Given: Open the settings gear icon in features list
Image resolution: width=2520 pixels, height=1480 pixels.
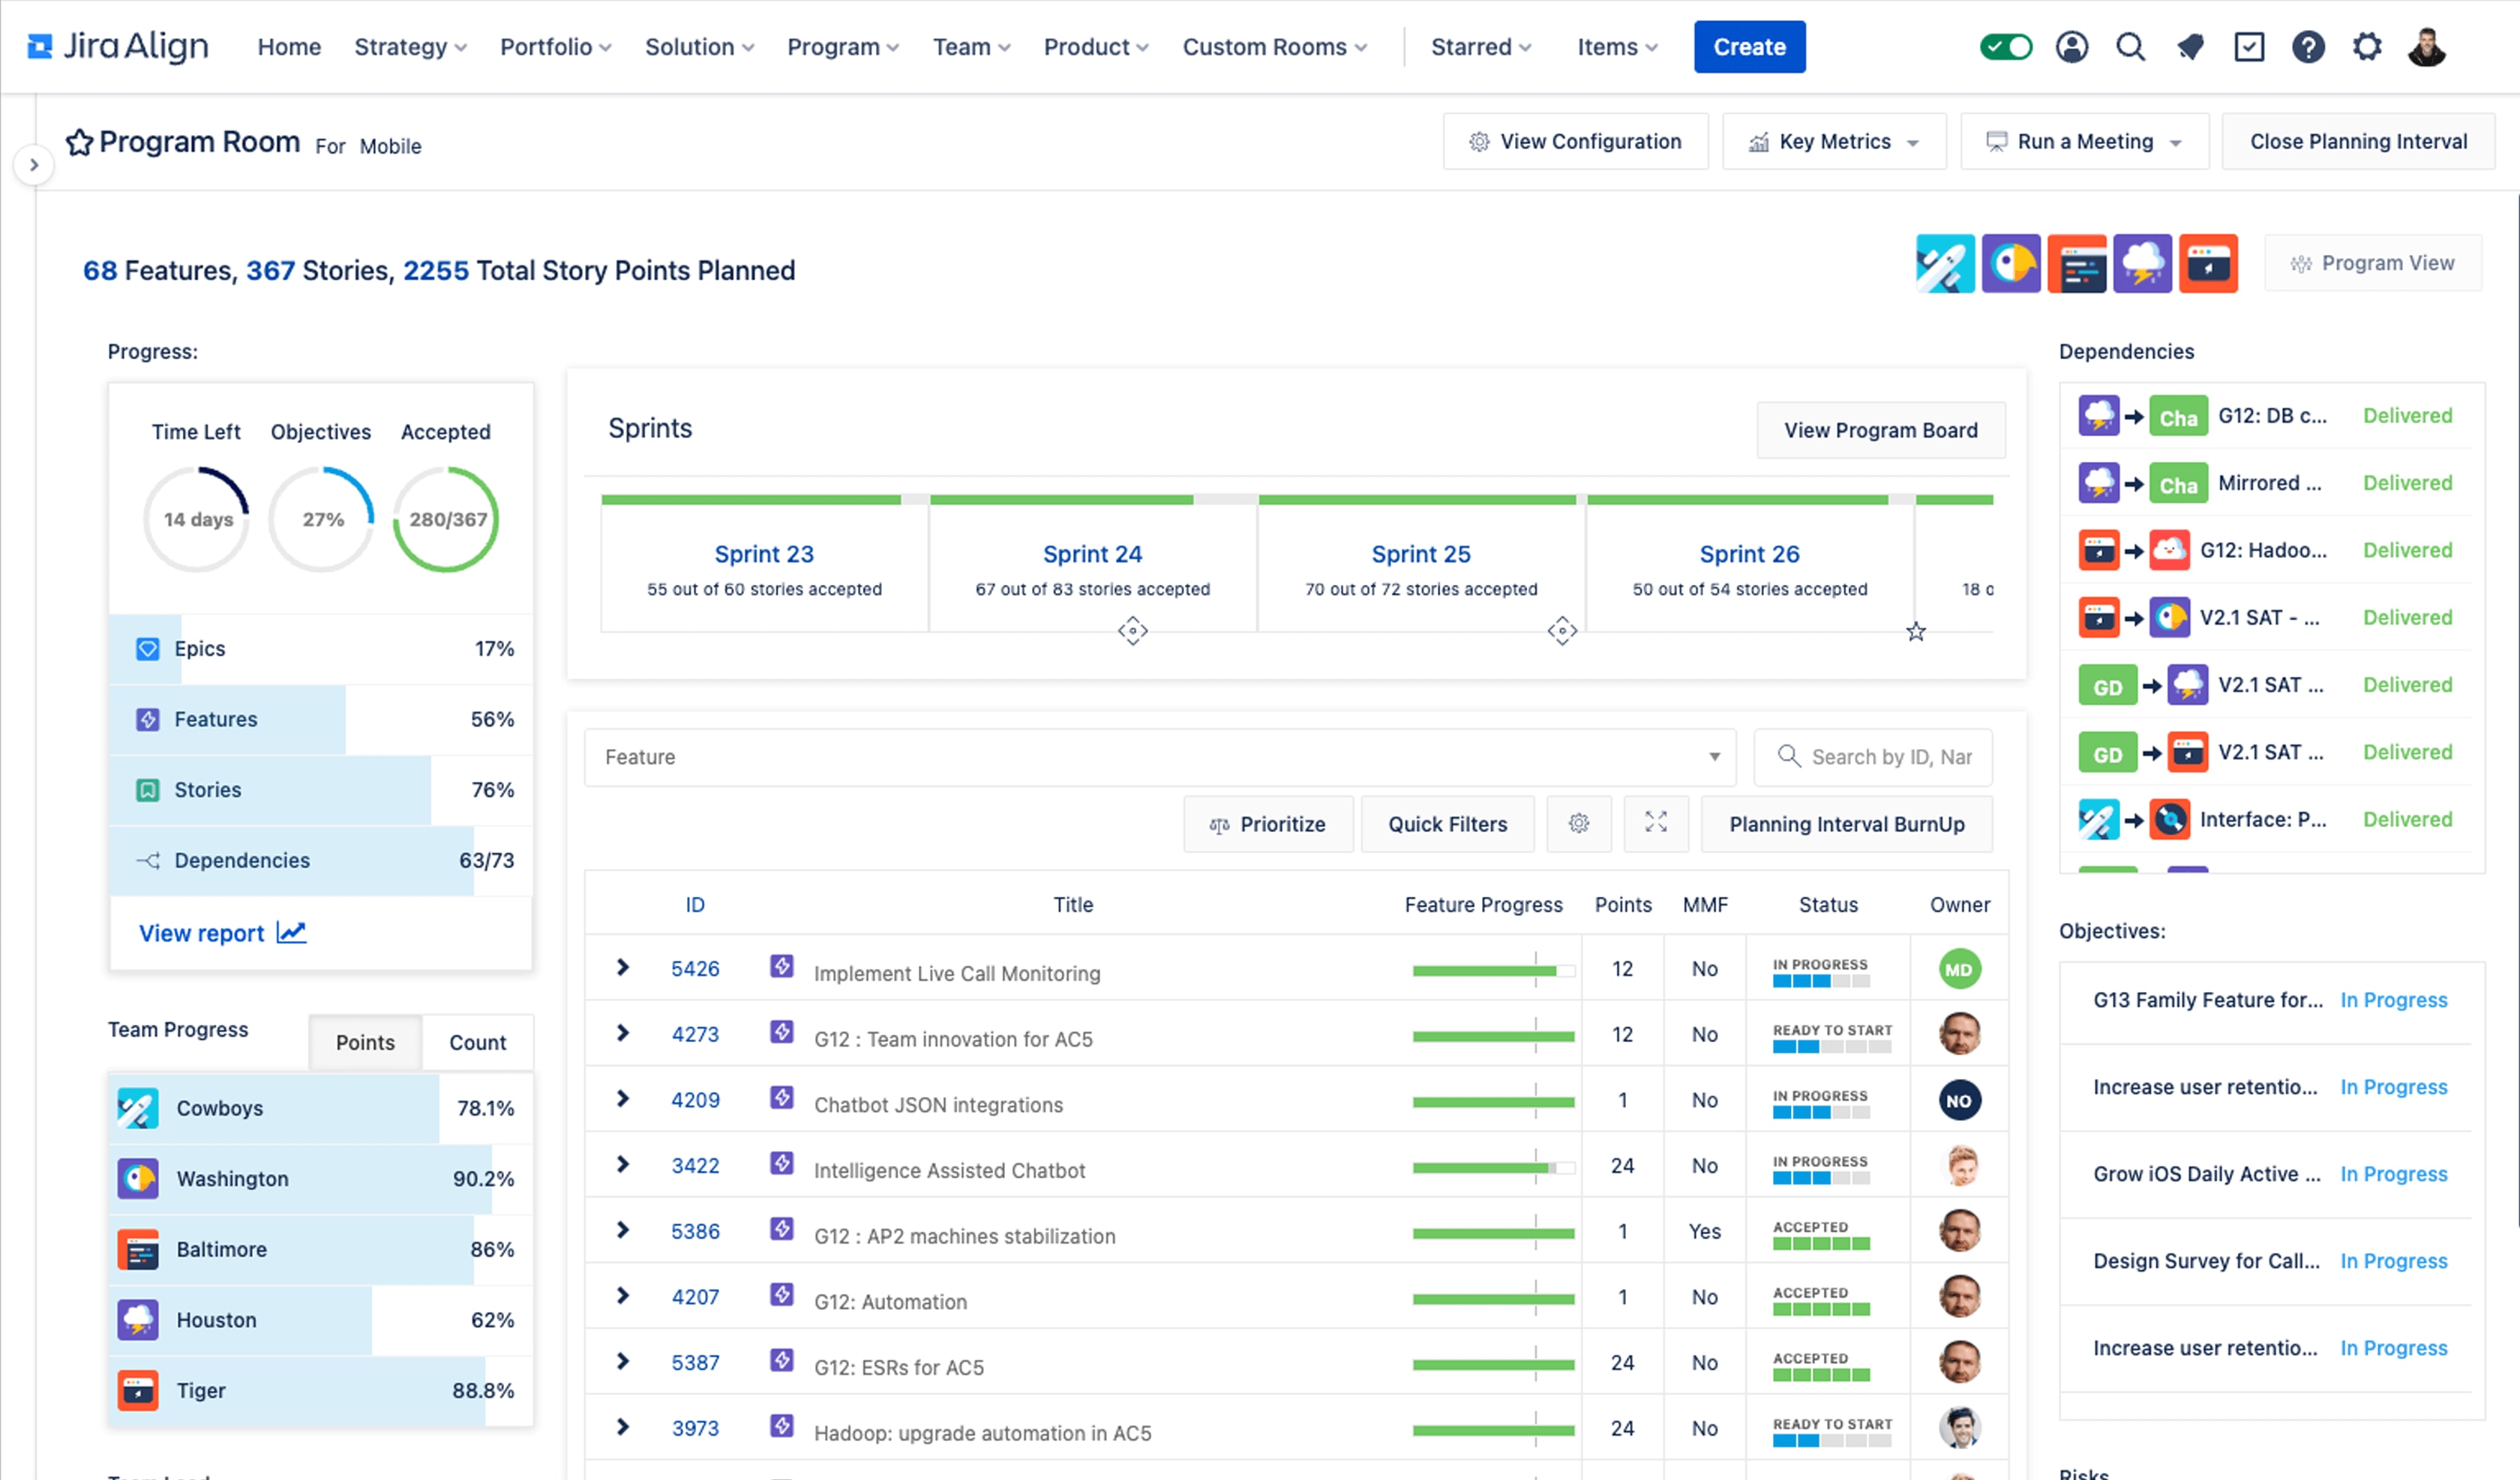Looking at the screenshot, I should pyautogui.click(x=1579, y=822).
